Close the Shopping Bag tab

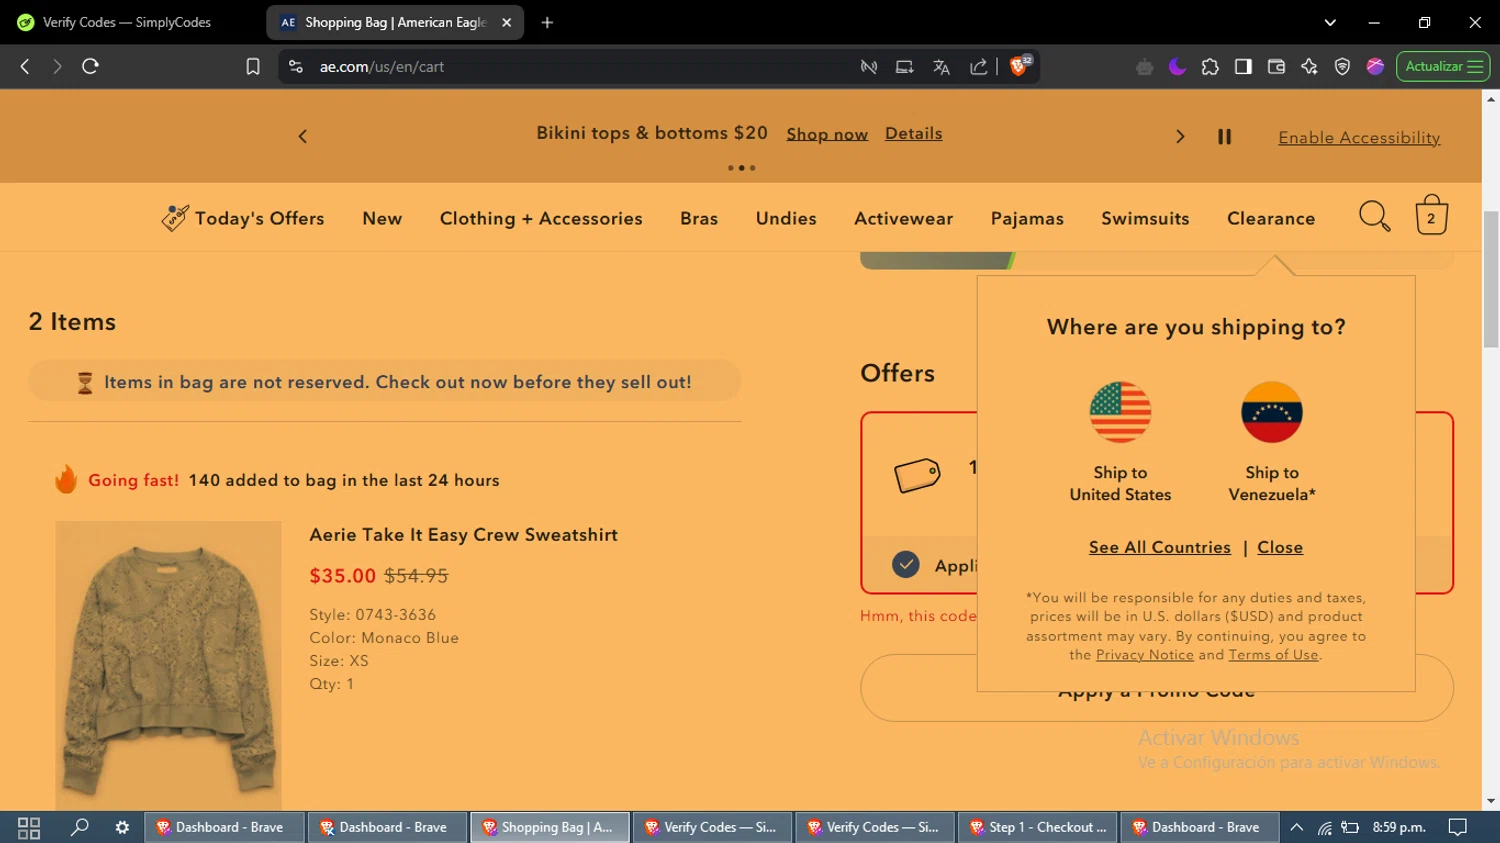coord(506,22)
